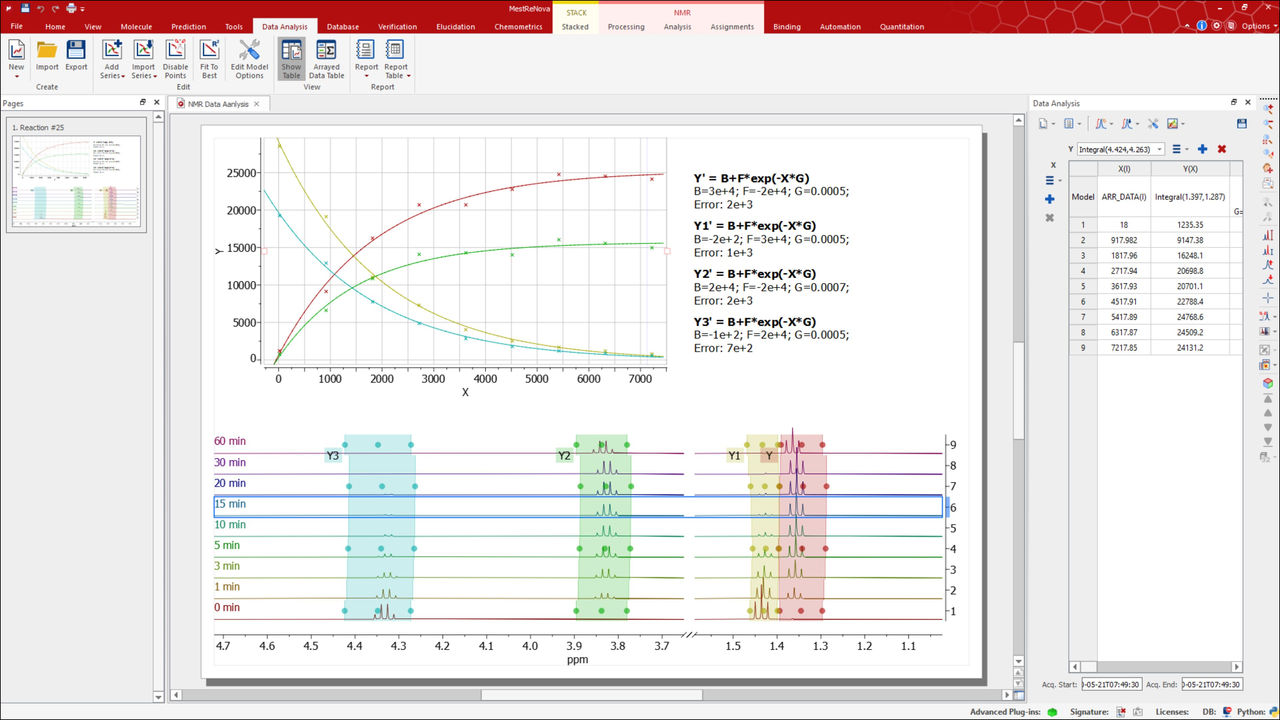This screenshot has height=720, width=1280.
Task: Click the Y(X) column header in table
Action: coord(1190,169)
